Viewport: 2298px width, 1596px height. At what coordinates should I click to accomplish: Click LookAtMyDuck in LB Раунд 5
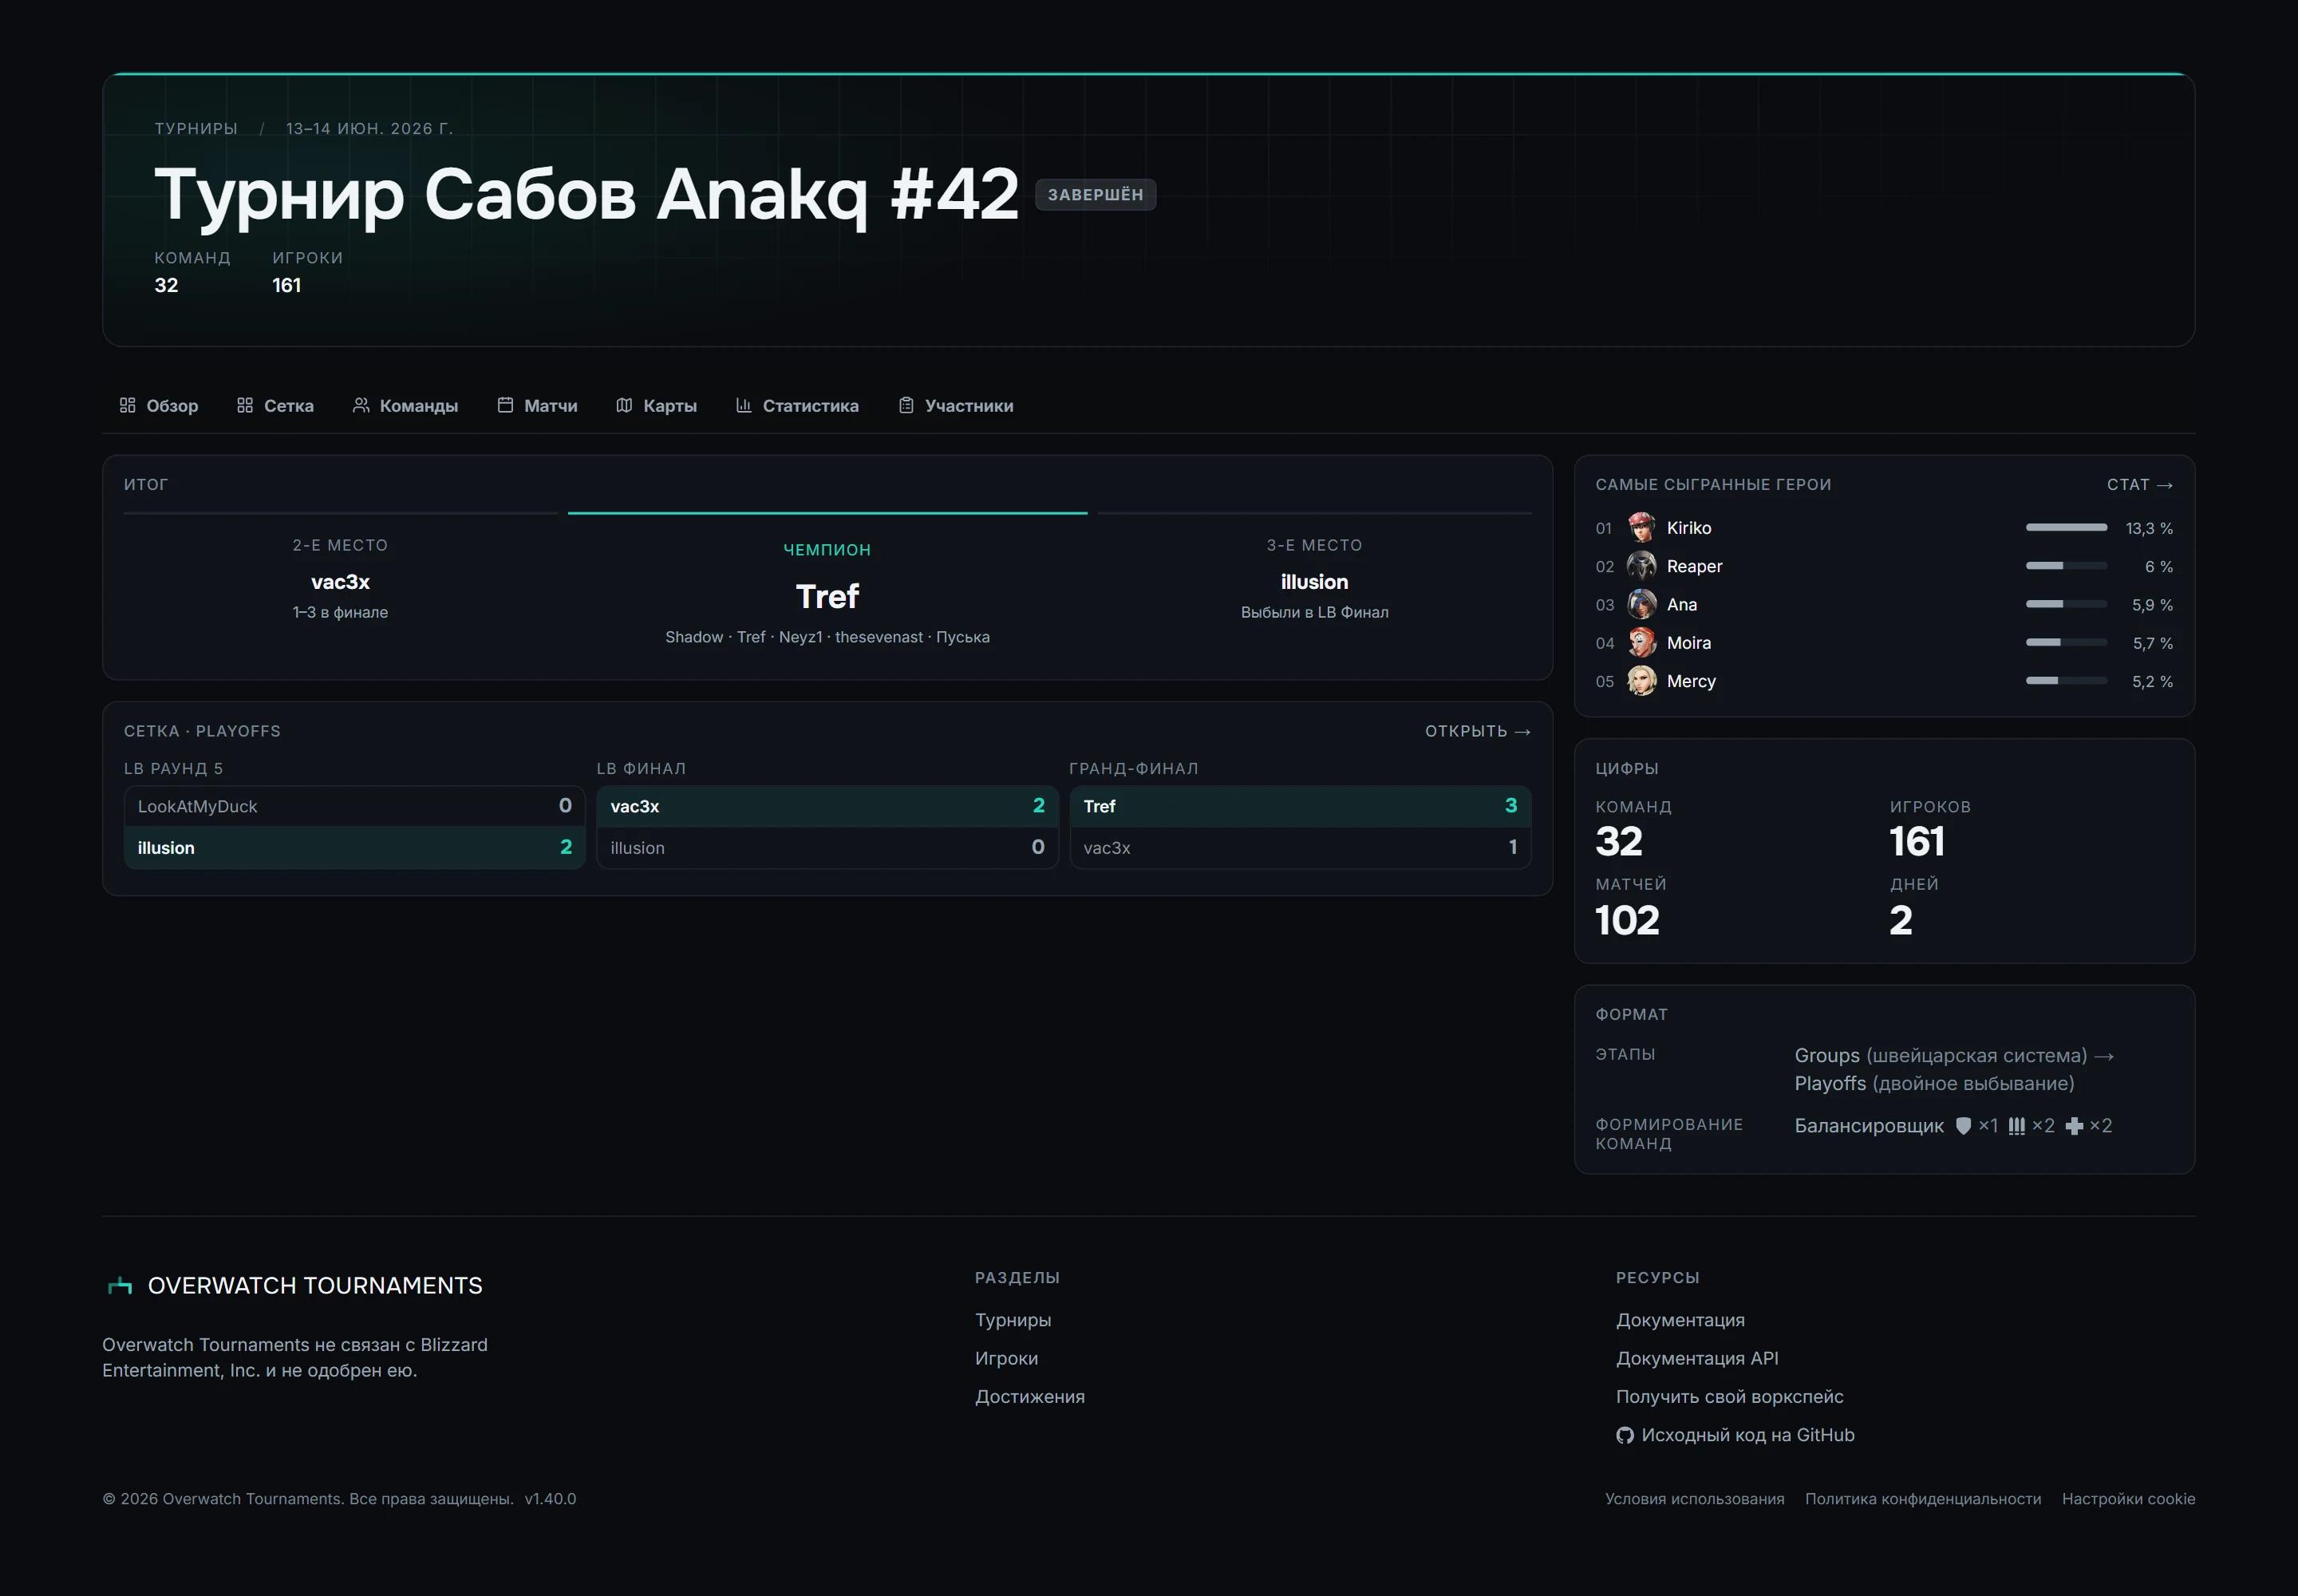point(354,806)
